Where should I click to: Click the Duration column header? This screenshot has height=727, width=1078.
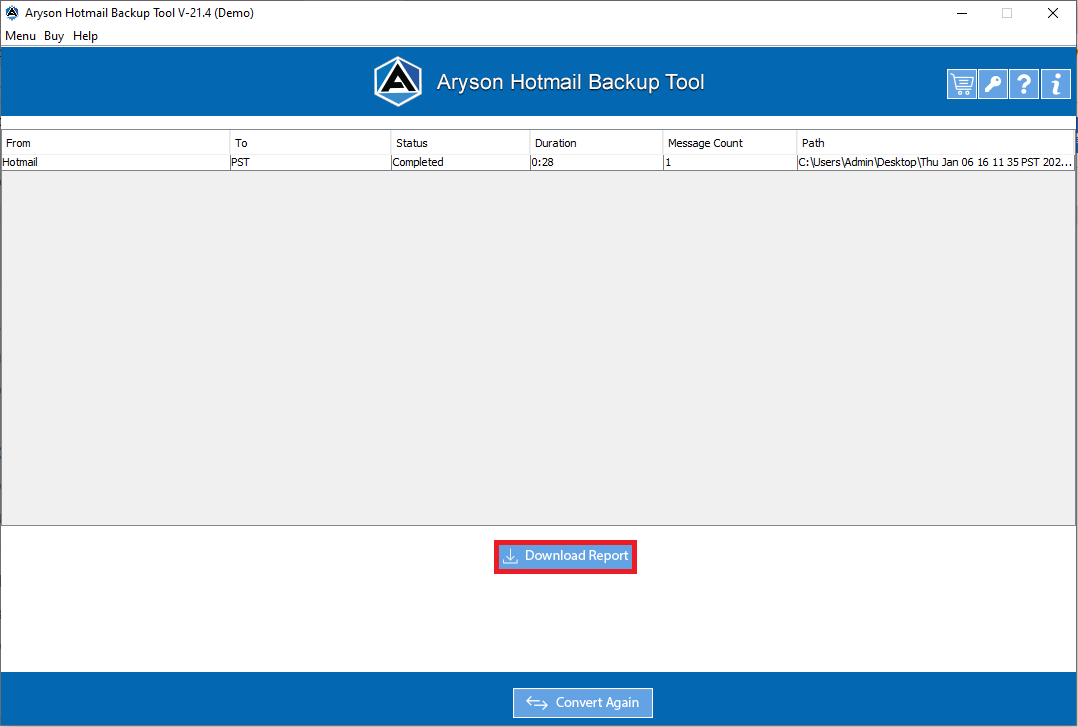(x=596, y=143)
